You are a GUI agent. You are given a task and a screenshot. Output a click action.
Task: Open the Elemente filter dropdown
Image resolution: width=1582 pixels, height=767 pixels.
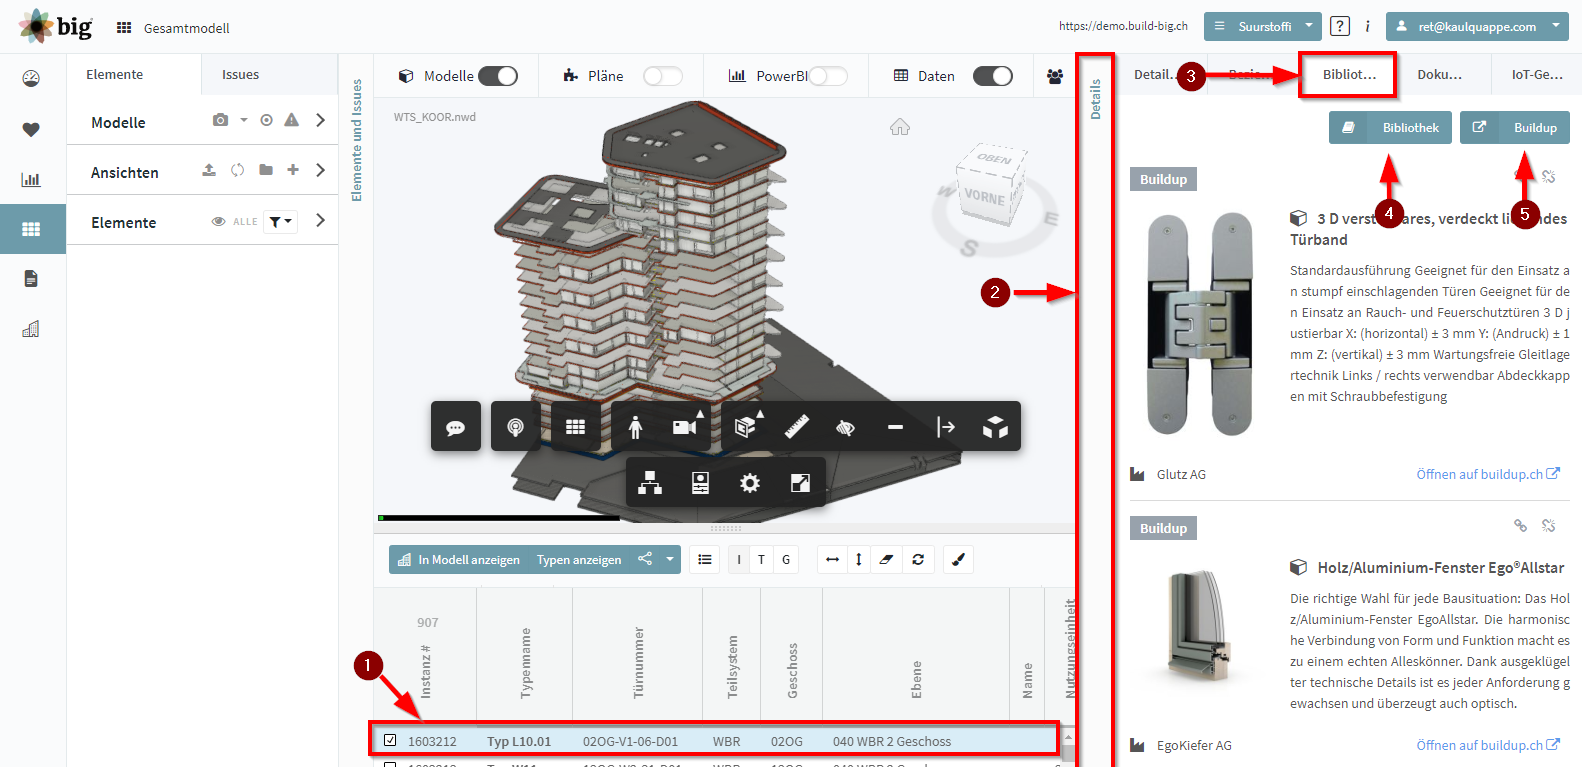[x=281, y=222]
